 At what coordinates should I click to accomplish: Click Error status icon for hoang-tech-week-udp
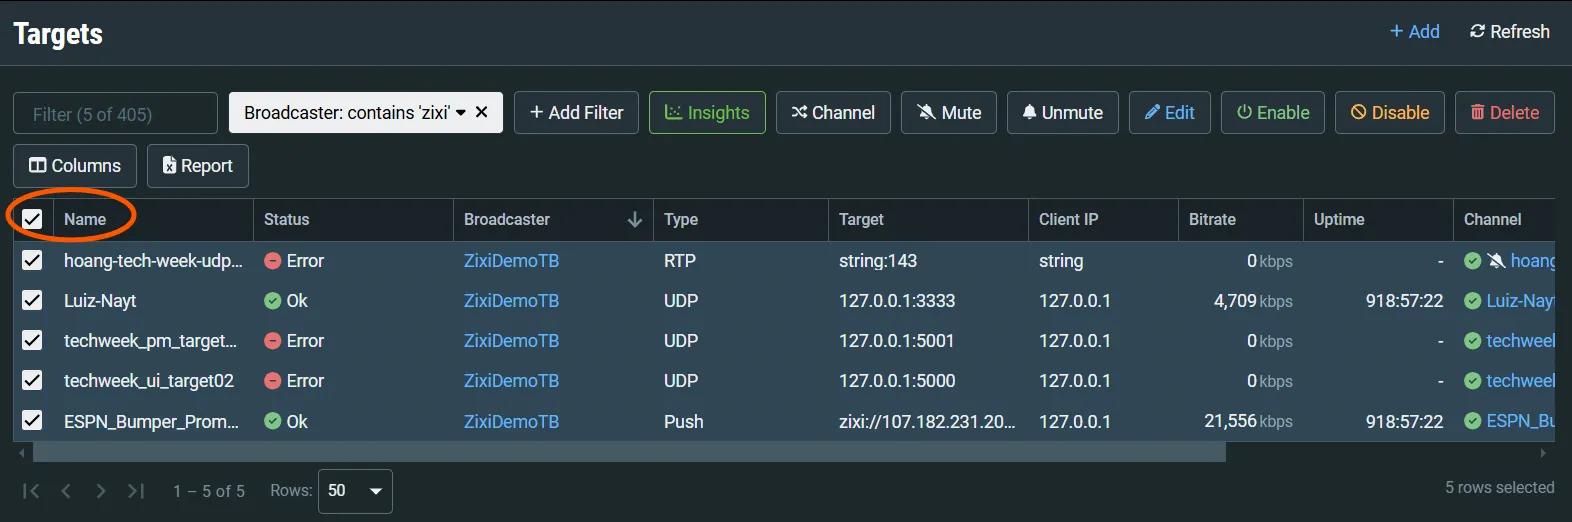(x=272, y=261)
